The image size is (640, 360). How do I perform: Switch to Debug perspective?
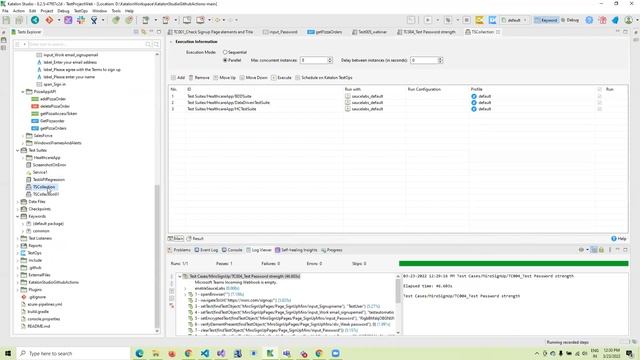tap(570, 20)
